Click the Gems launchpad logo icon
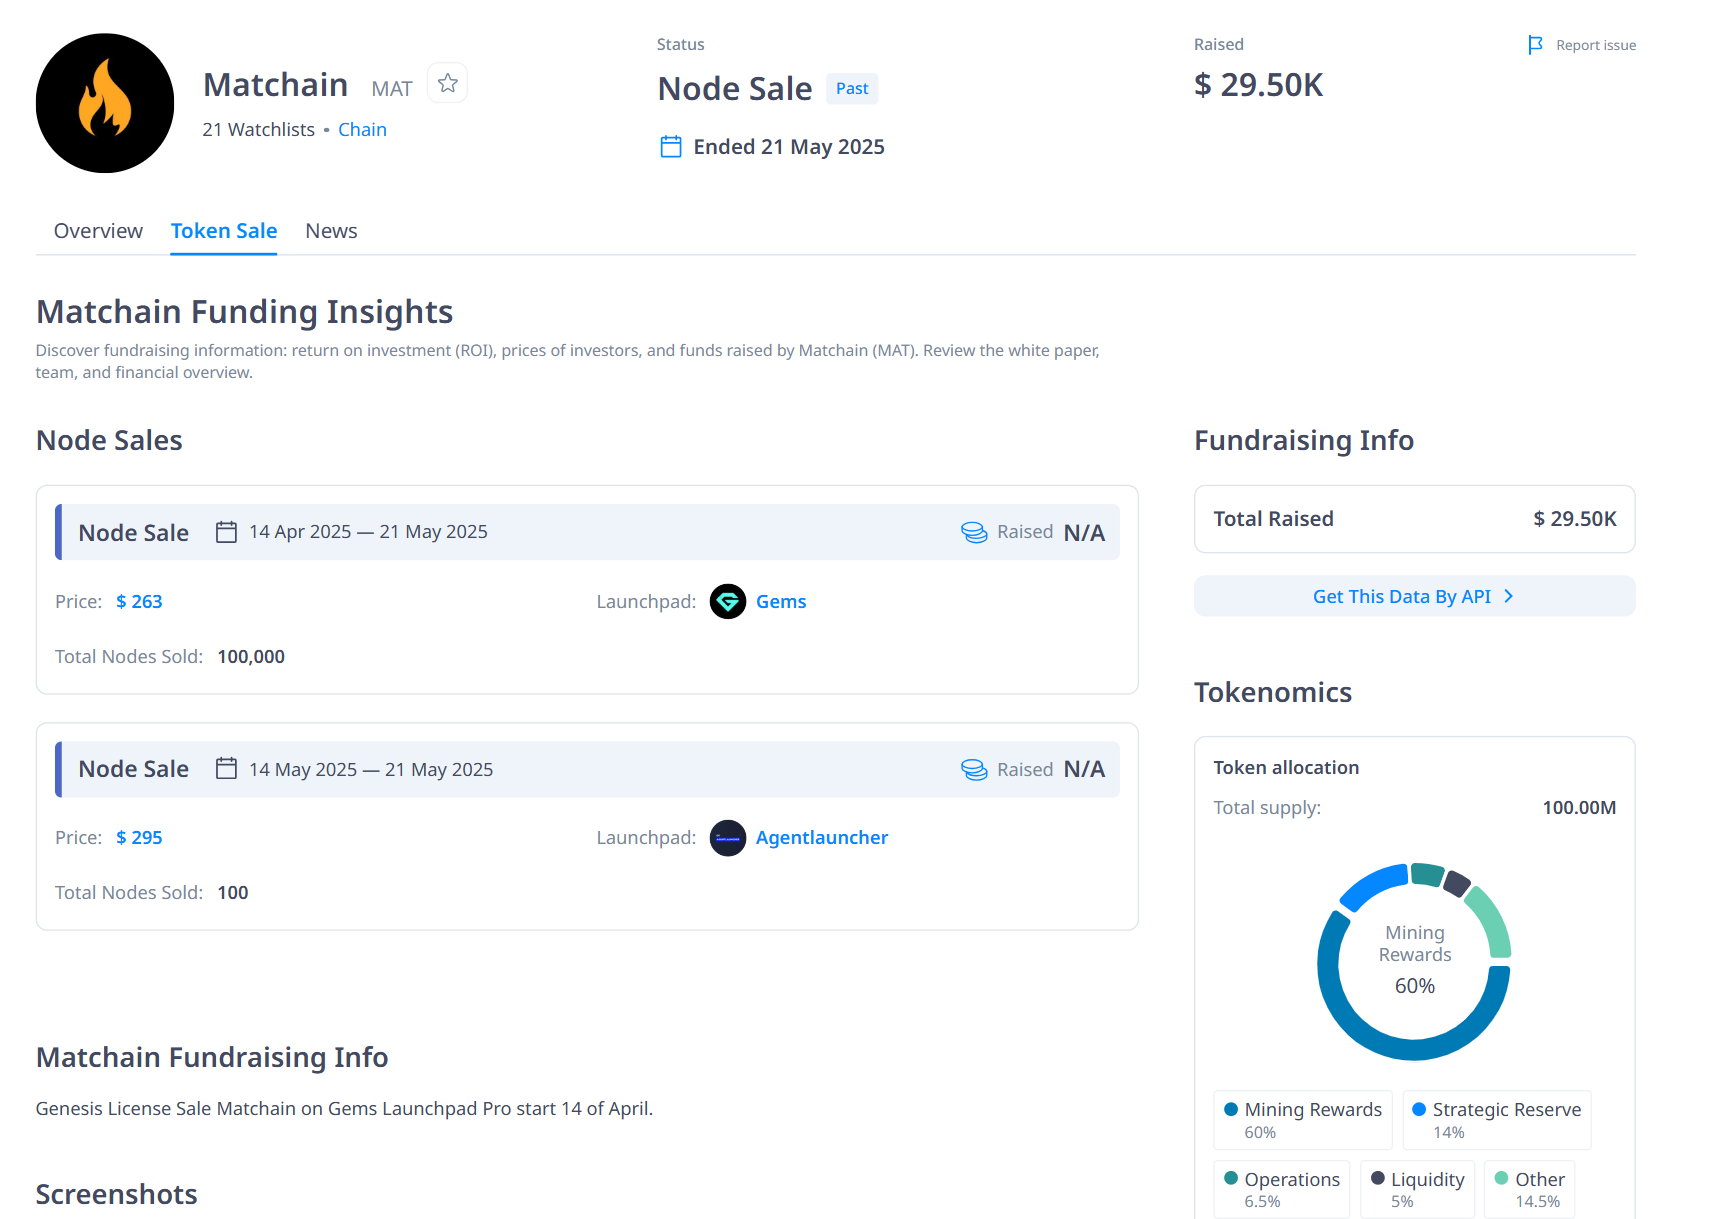This screenshot has height=1219, width=1721. (728, 601)
